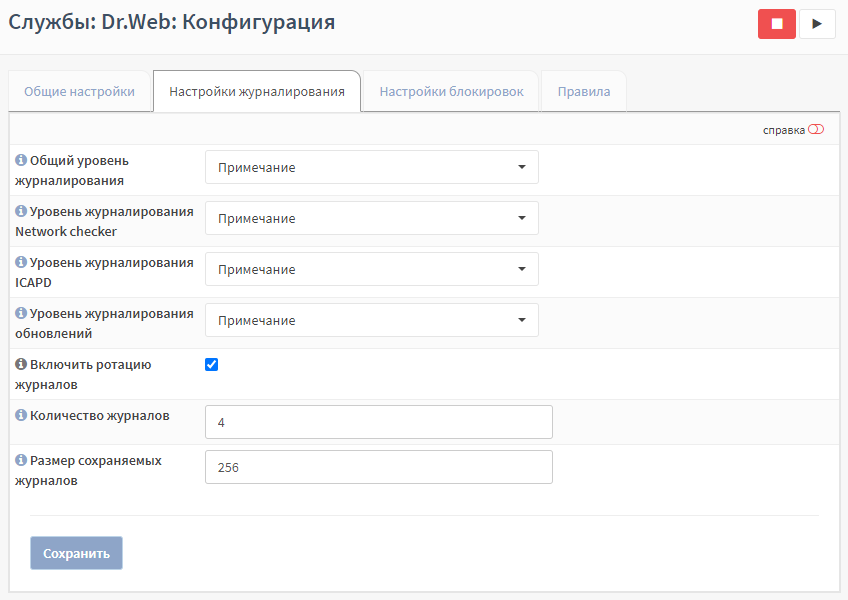Click the Уровень журналирования ICAPD label
Screen dimensions: 848x600
point(104,272)
